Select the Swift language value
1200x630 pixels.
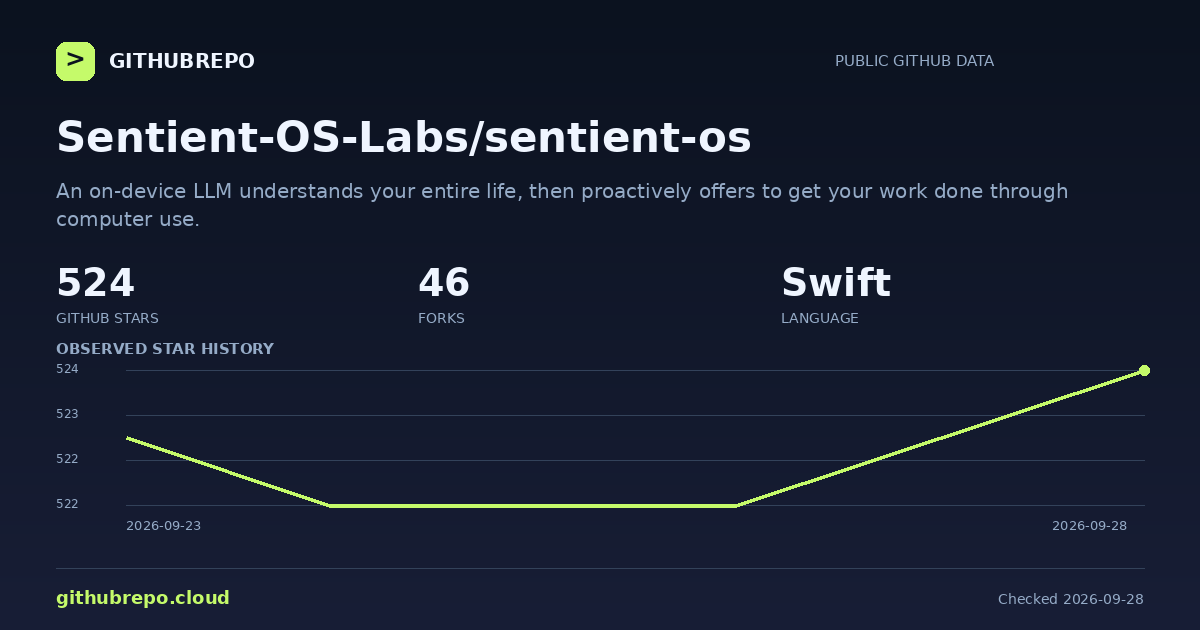(x=836, y=283)
